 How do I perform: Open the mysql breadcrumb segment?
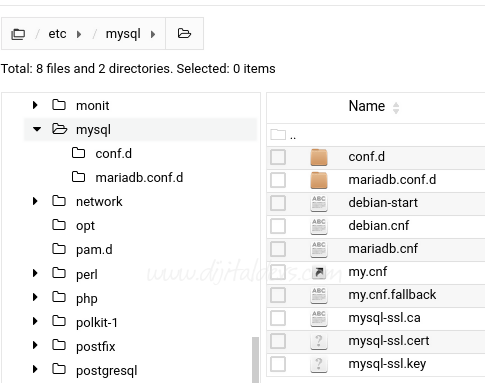pyautogui.click(x=123, y=34)
